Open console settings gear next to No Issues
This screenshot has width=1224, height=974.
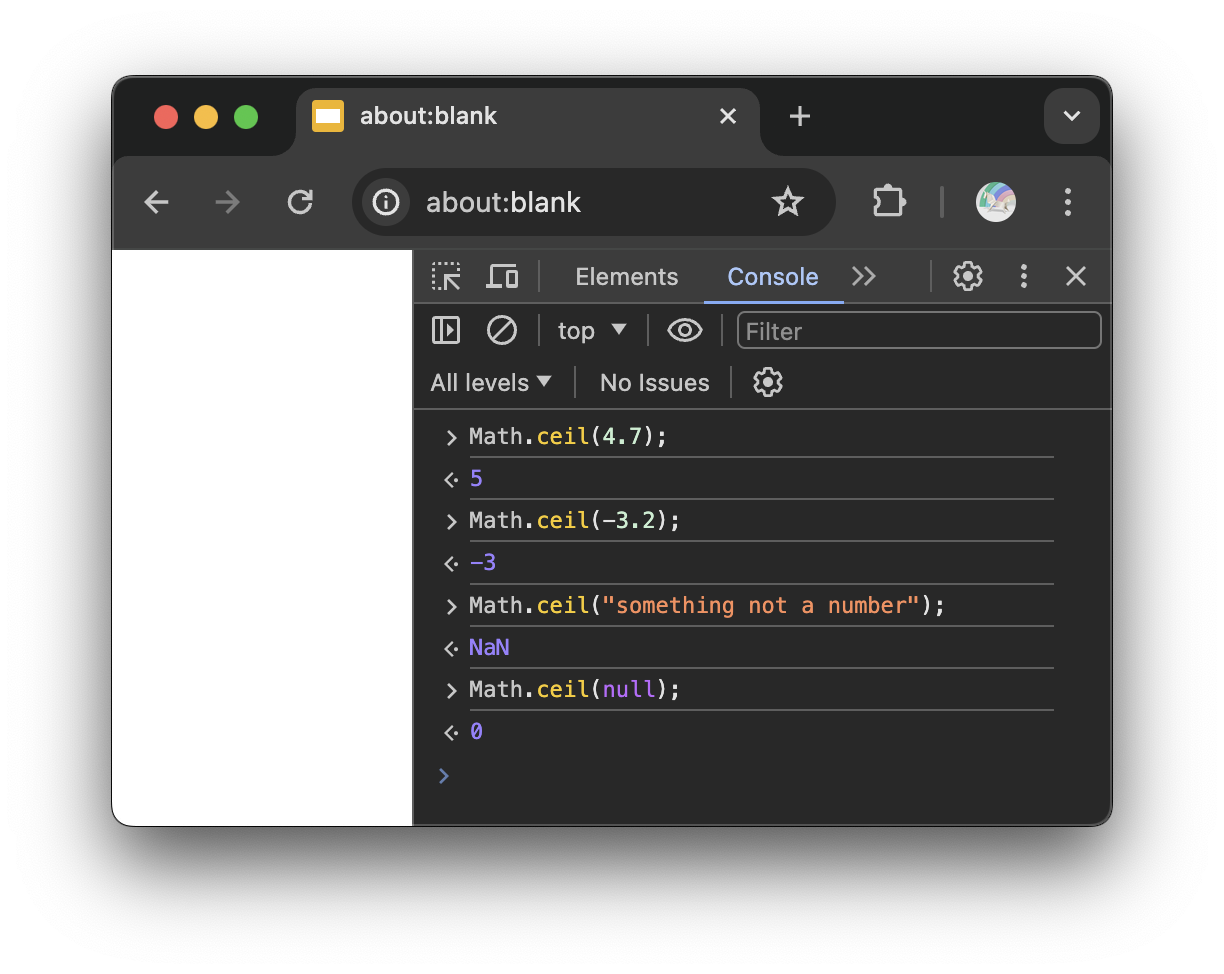tap(768, 382)
